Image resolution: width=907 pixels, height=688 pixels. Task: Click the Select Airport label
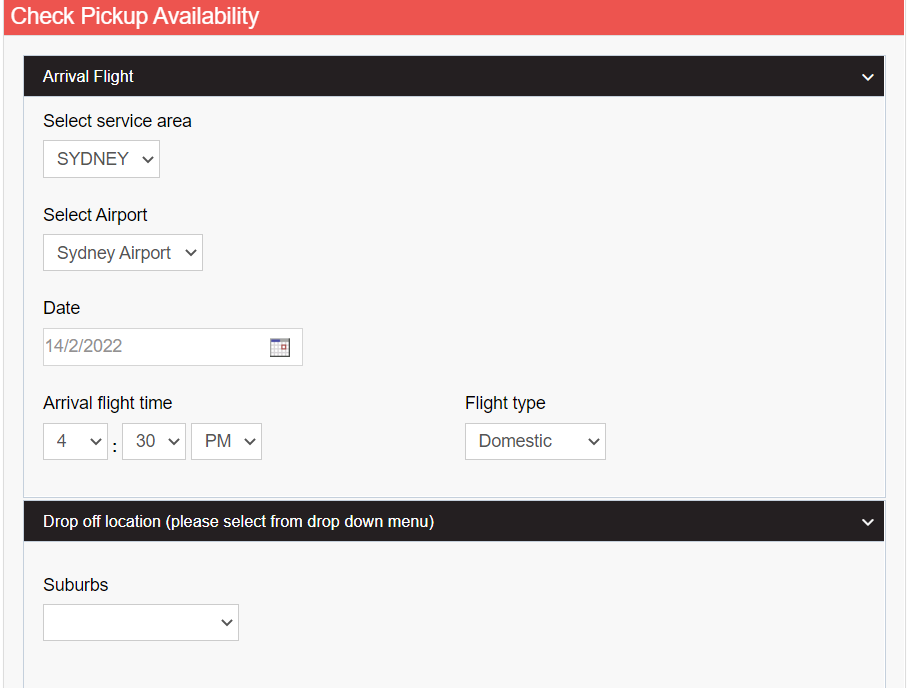coord(95,215)
